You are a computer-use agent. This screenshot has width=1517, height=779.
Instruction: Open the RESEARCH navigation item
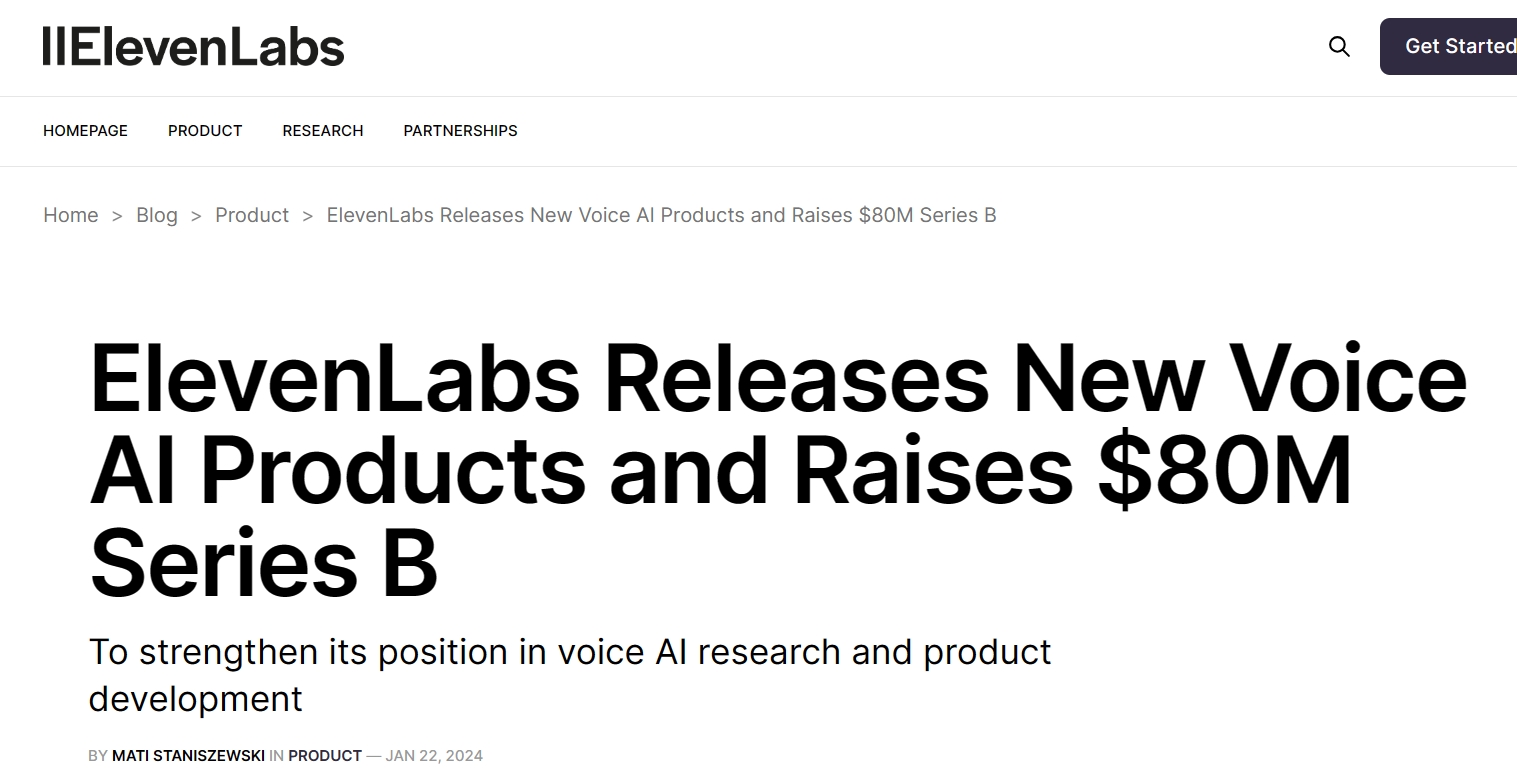tap(323, 131)
